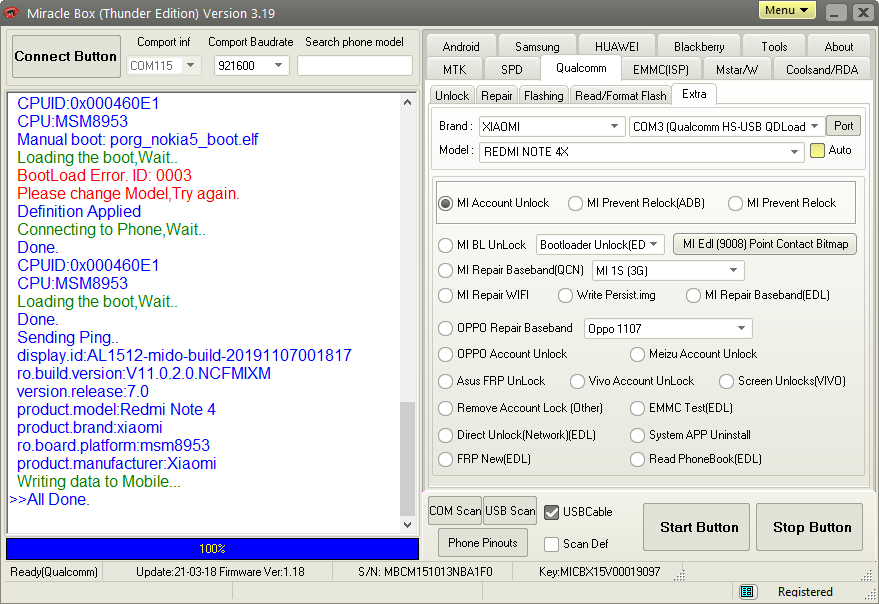
Task: Click the blue 100% progress bar
Action: pyautogui.click(x=212, y=549)
